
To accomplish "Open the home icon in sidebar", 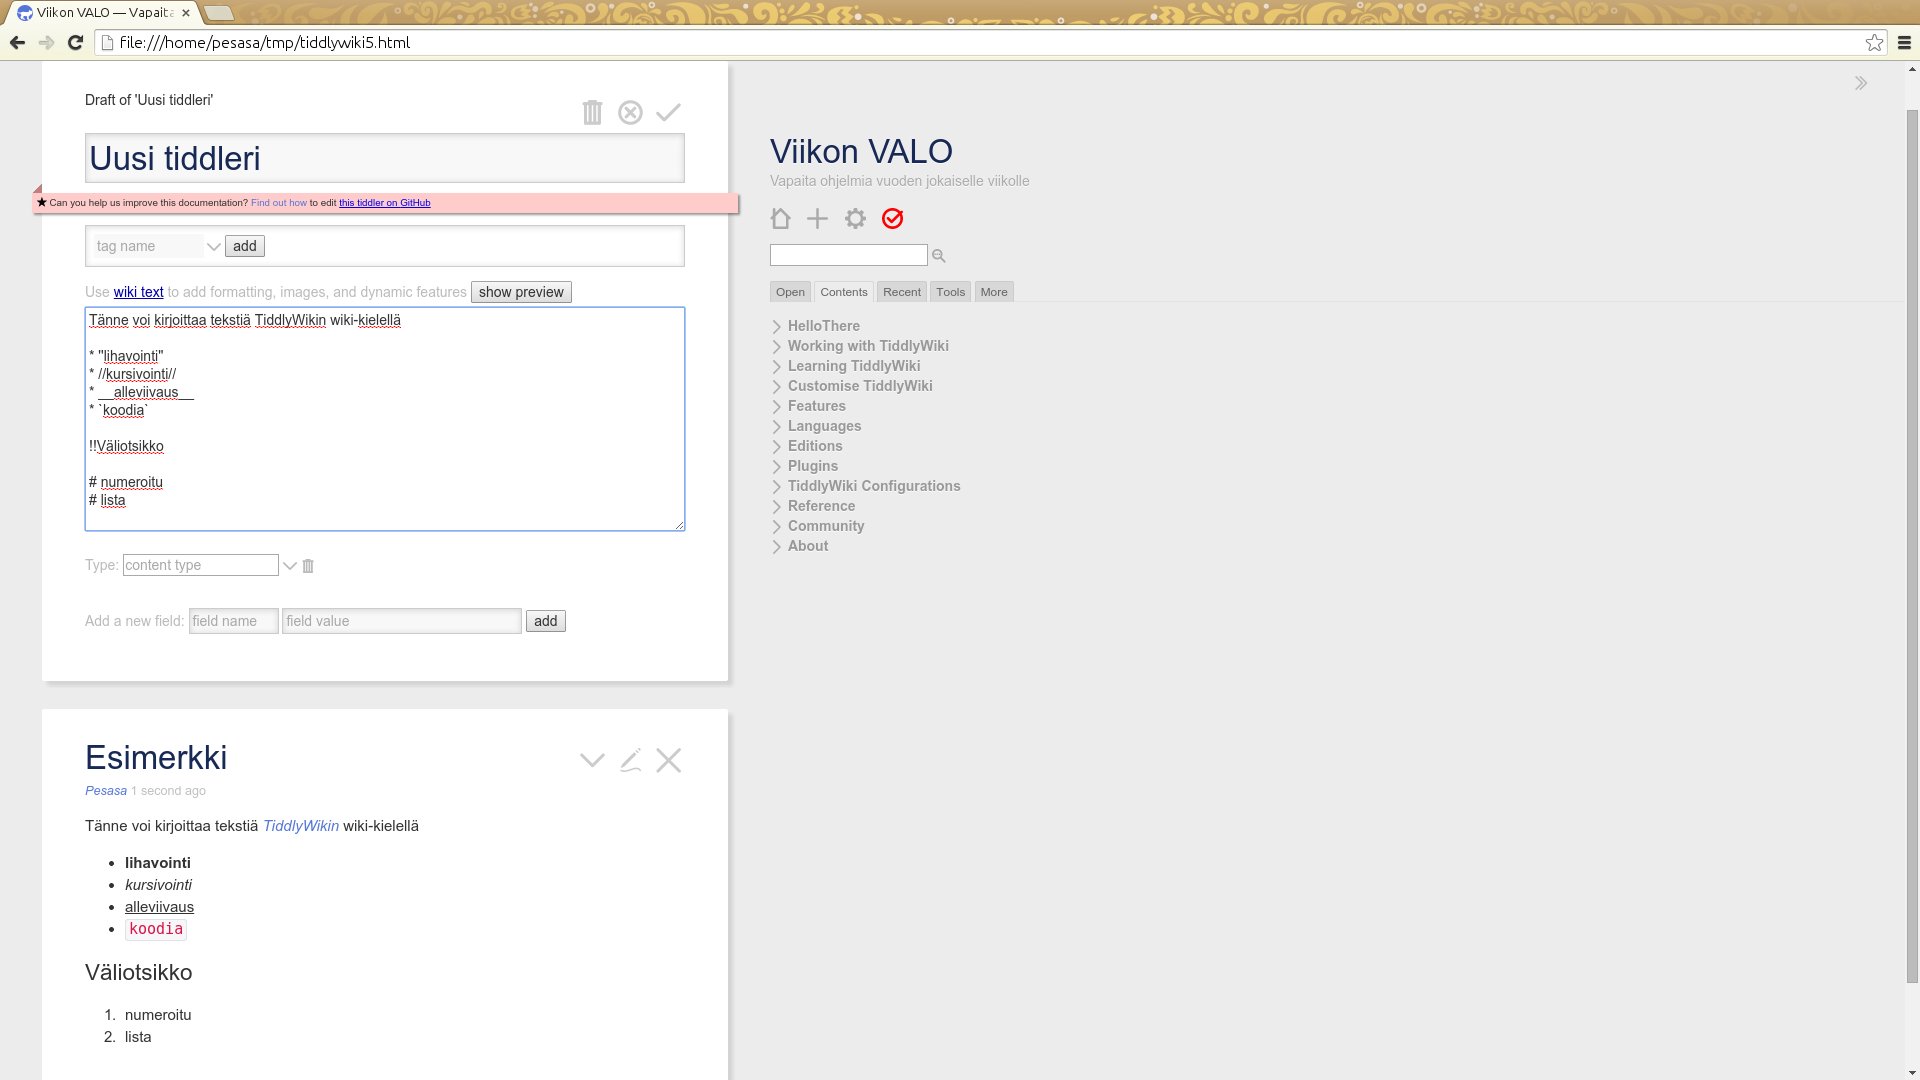I will point(780,219).
